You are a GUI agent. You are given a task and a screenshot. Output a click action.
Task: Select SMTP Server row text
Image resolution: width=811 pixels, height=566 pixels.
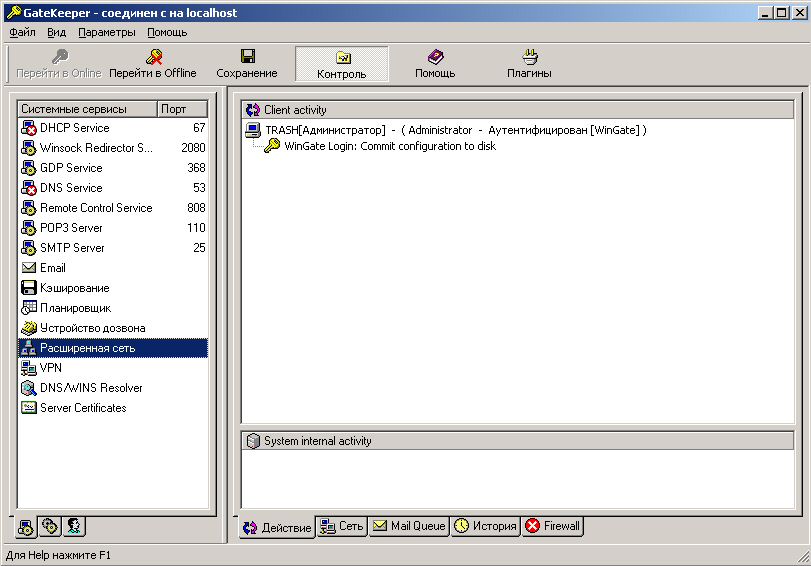click(72, 248)
